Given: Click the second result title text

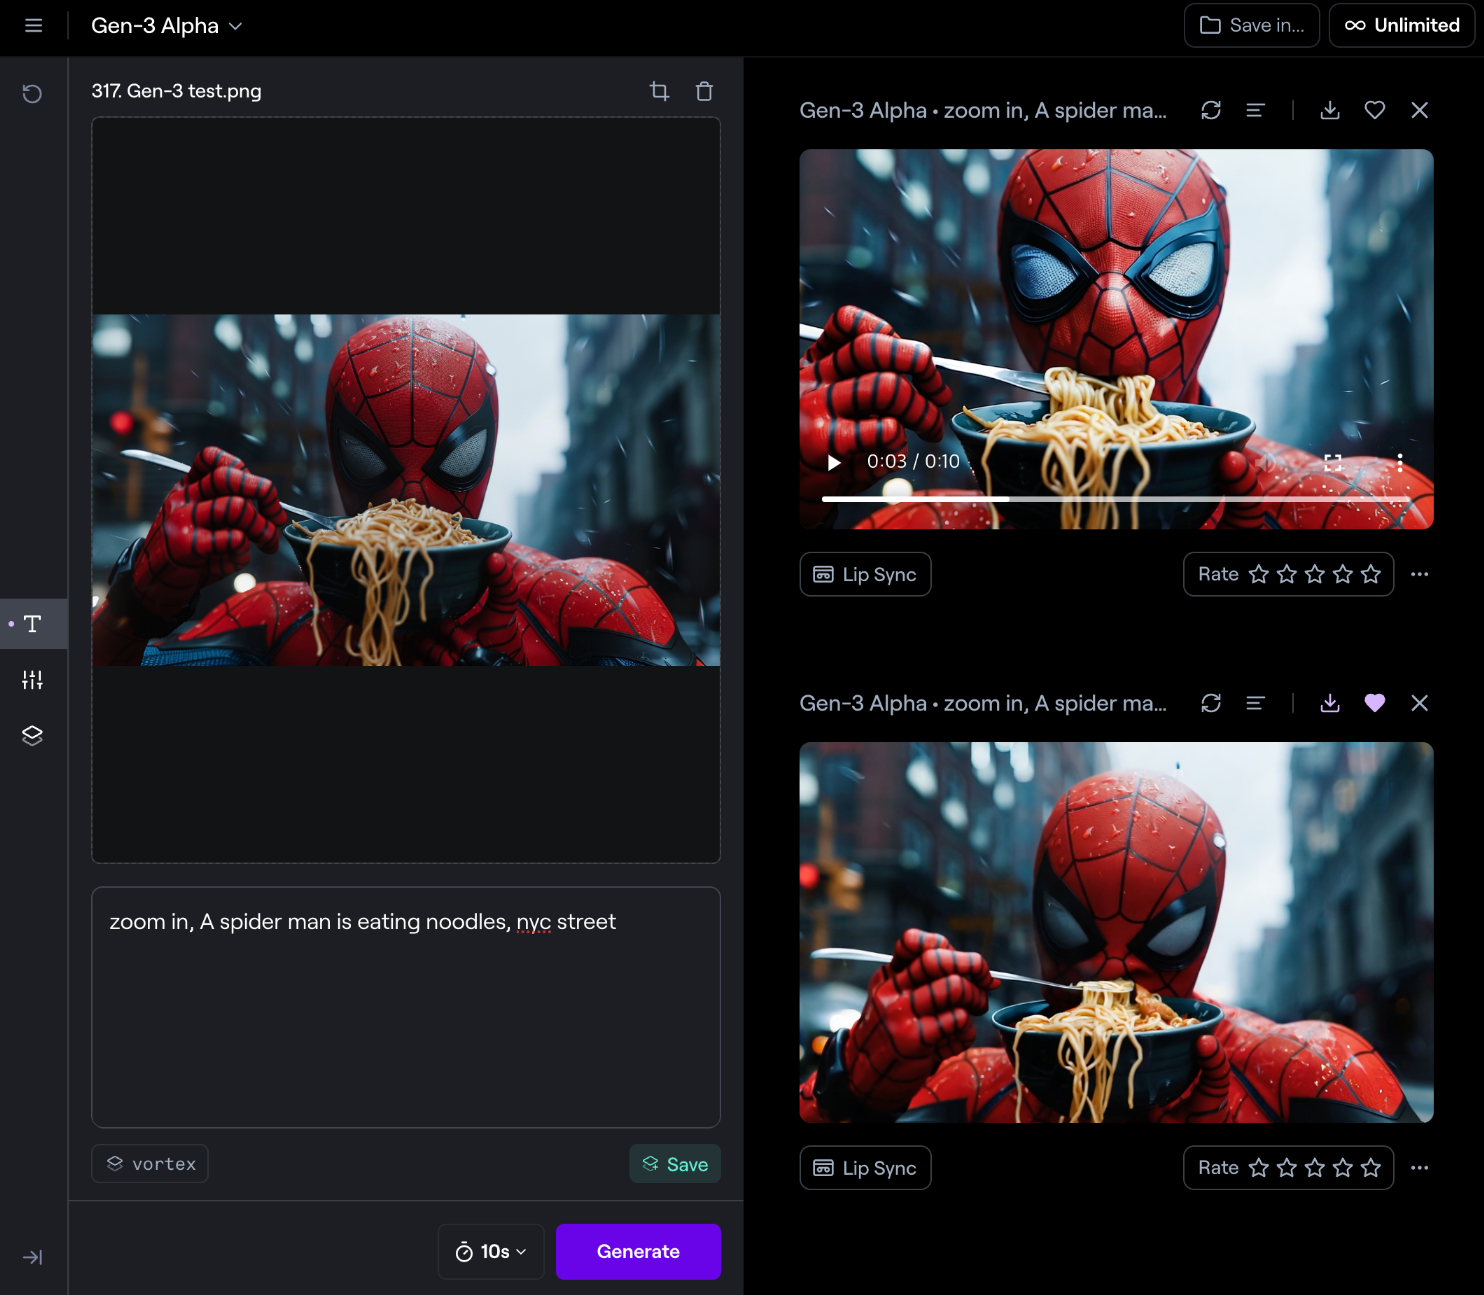Looking at the screenshot, I should coord(983,703).
